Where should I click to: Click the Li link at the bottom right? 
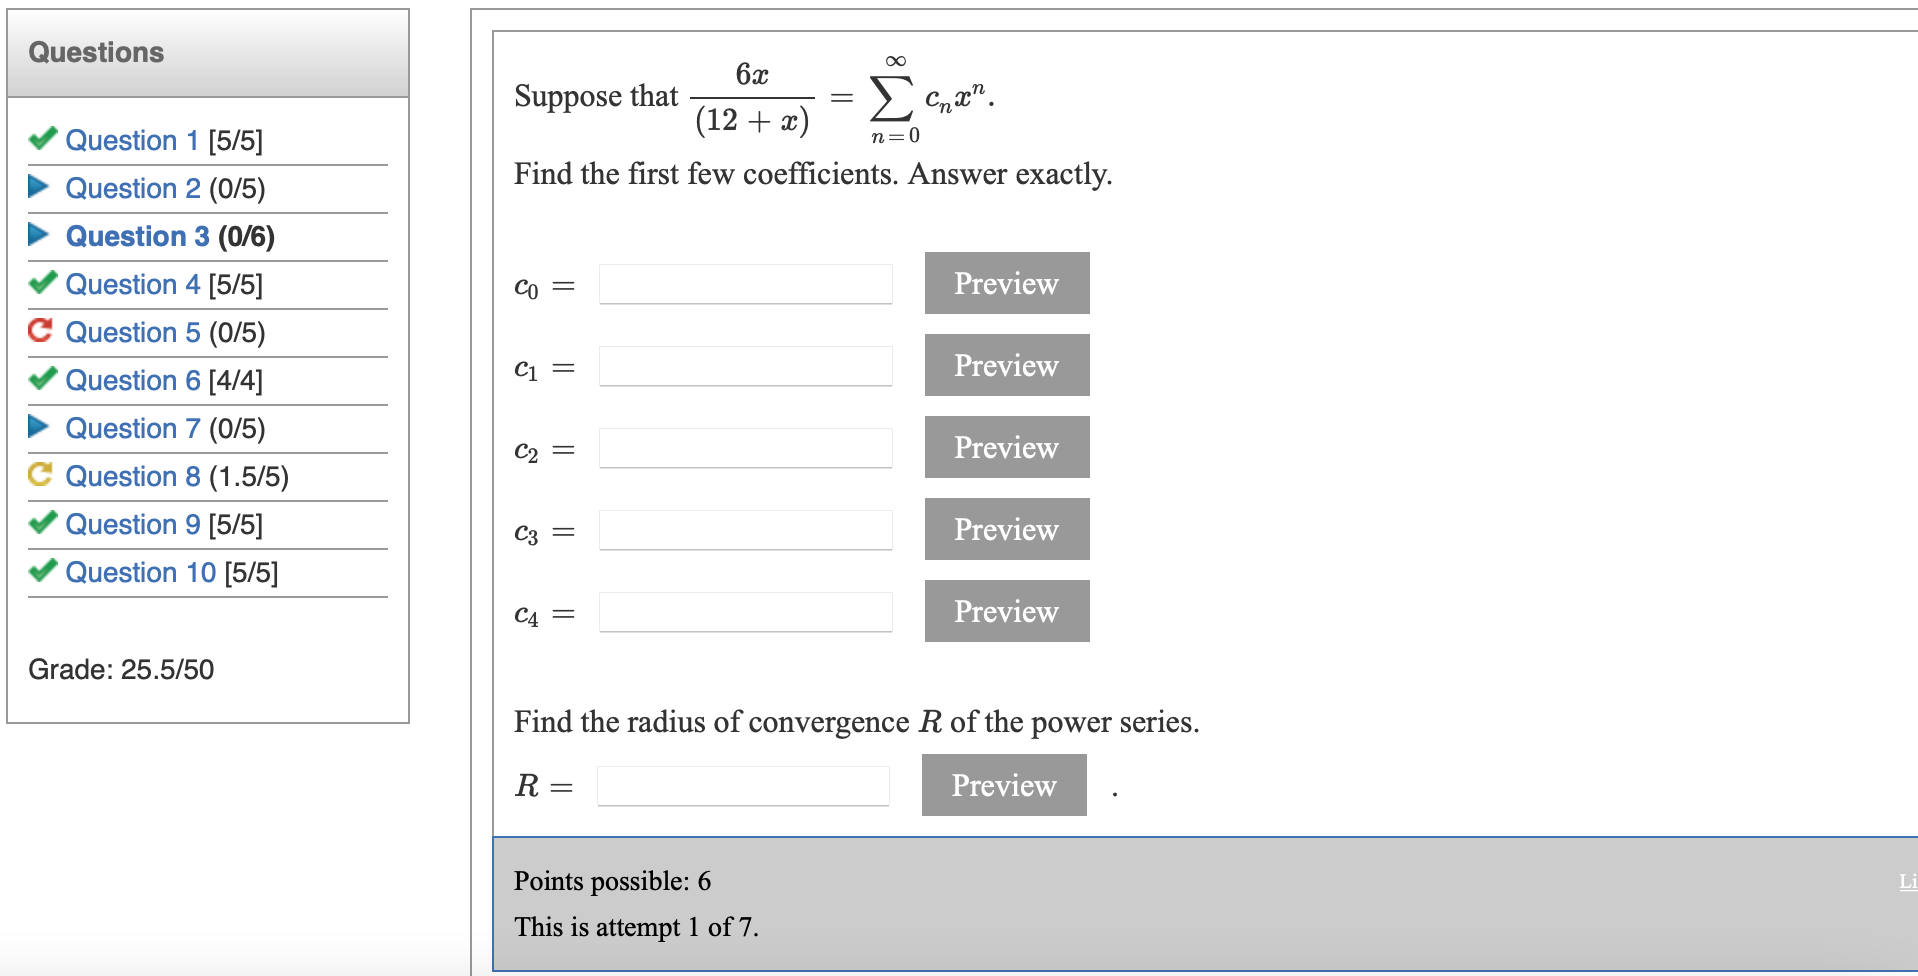pos(1906,881)
